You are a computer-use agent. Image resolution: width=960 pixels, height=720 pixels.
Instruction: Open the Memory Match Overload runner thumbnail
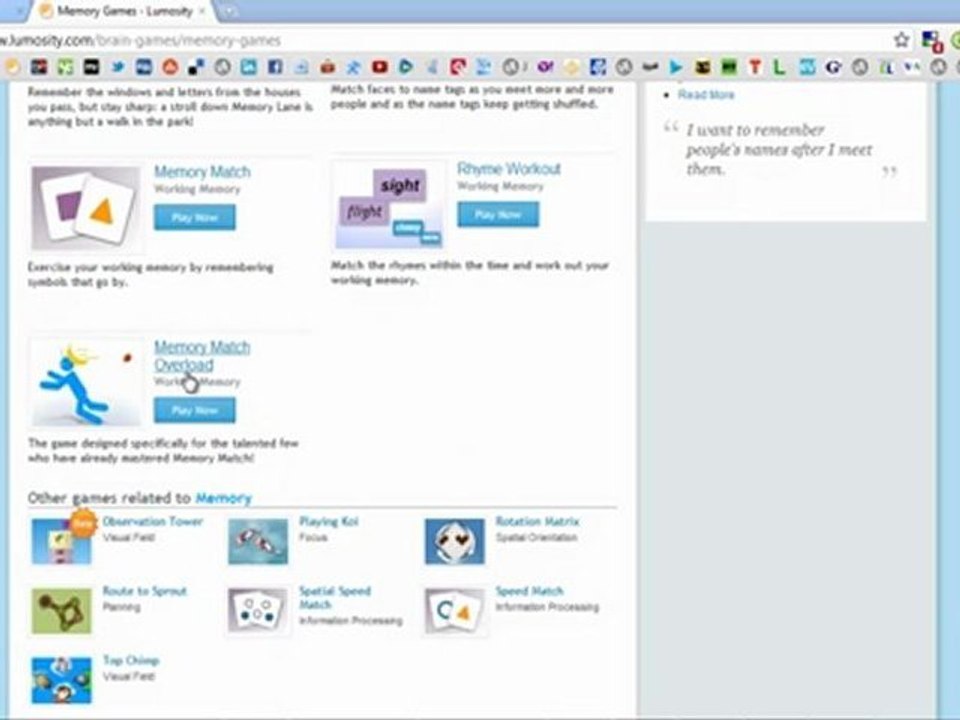pos(86,383)
